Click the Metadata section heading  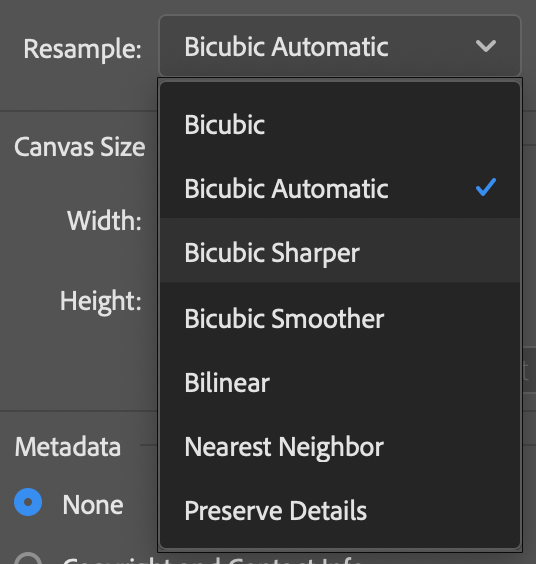68,446
